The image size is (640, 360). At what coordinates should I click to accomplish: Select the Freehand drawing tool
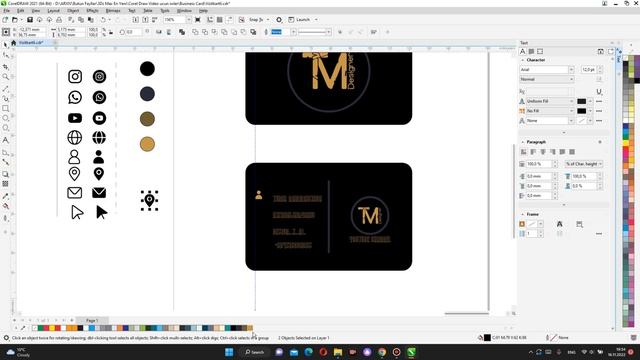(x=5, y=88)
